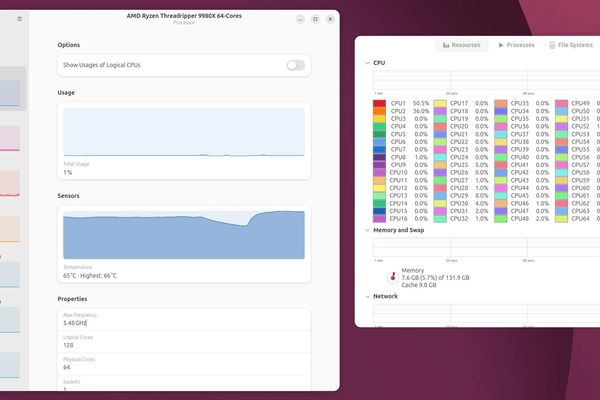Open the CPU48 color swatch
The width and height of the screenshot is (600, 400).
click(501, 219)
